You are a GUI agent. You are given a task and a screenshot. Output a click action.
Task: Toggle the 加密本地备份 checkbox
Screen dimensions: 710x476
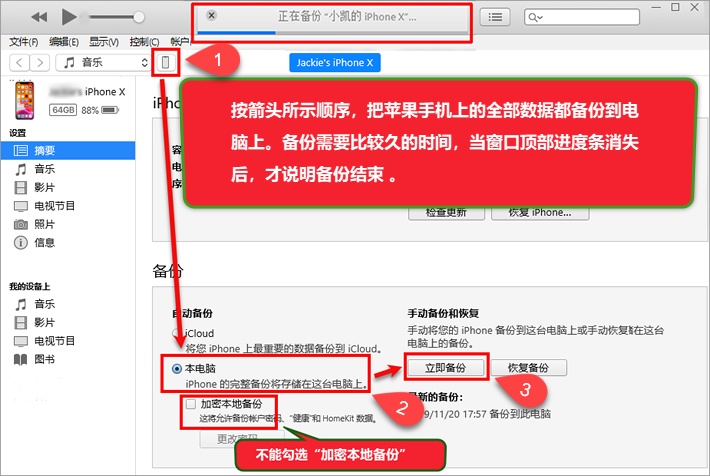pyautogui.click(x=190, y=403)
